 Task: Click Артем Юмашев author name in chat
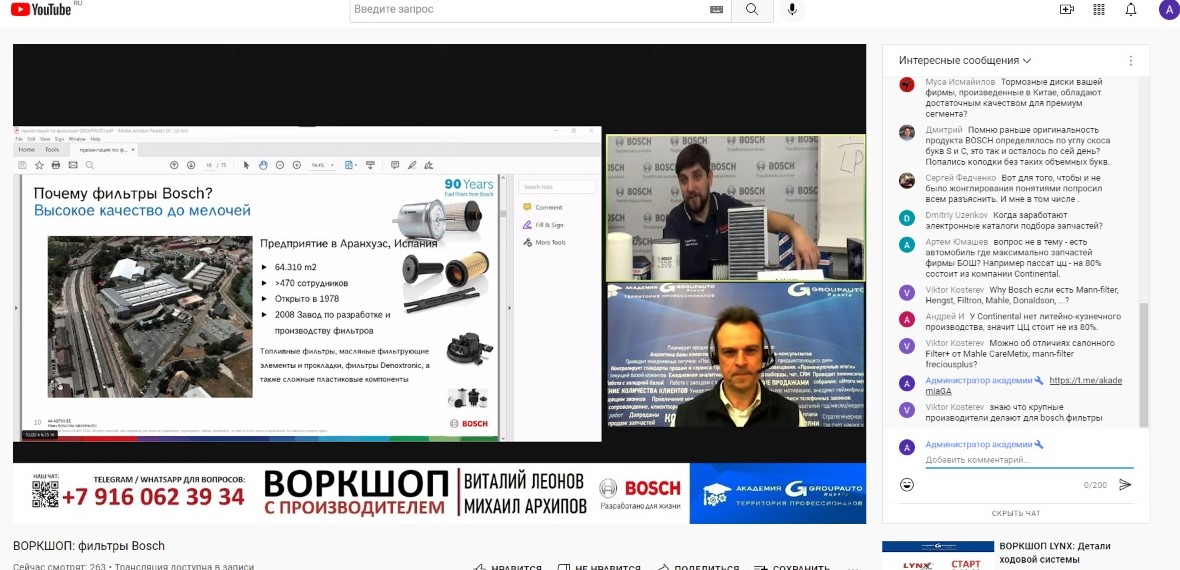[x=956, y=242]
